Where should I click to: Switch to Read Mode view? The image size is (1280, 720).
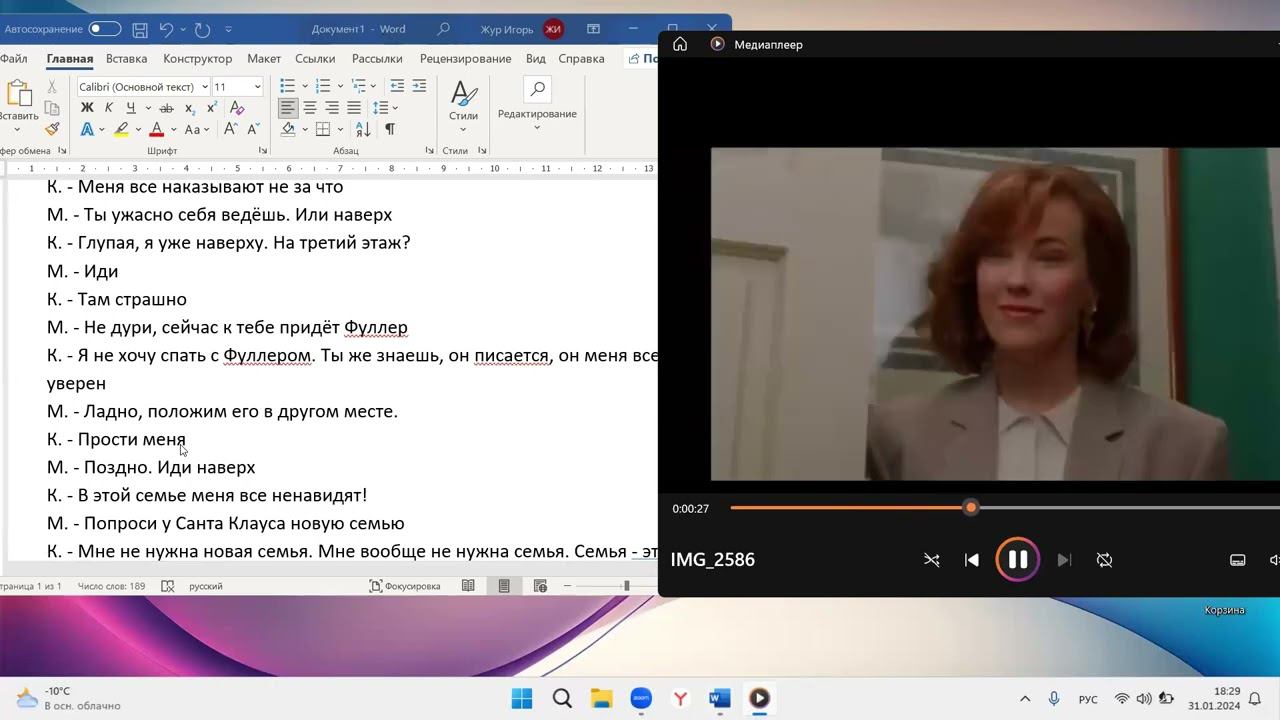468,586
